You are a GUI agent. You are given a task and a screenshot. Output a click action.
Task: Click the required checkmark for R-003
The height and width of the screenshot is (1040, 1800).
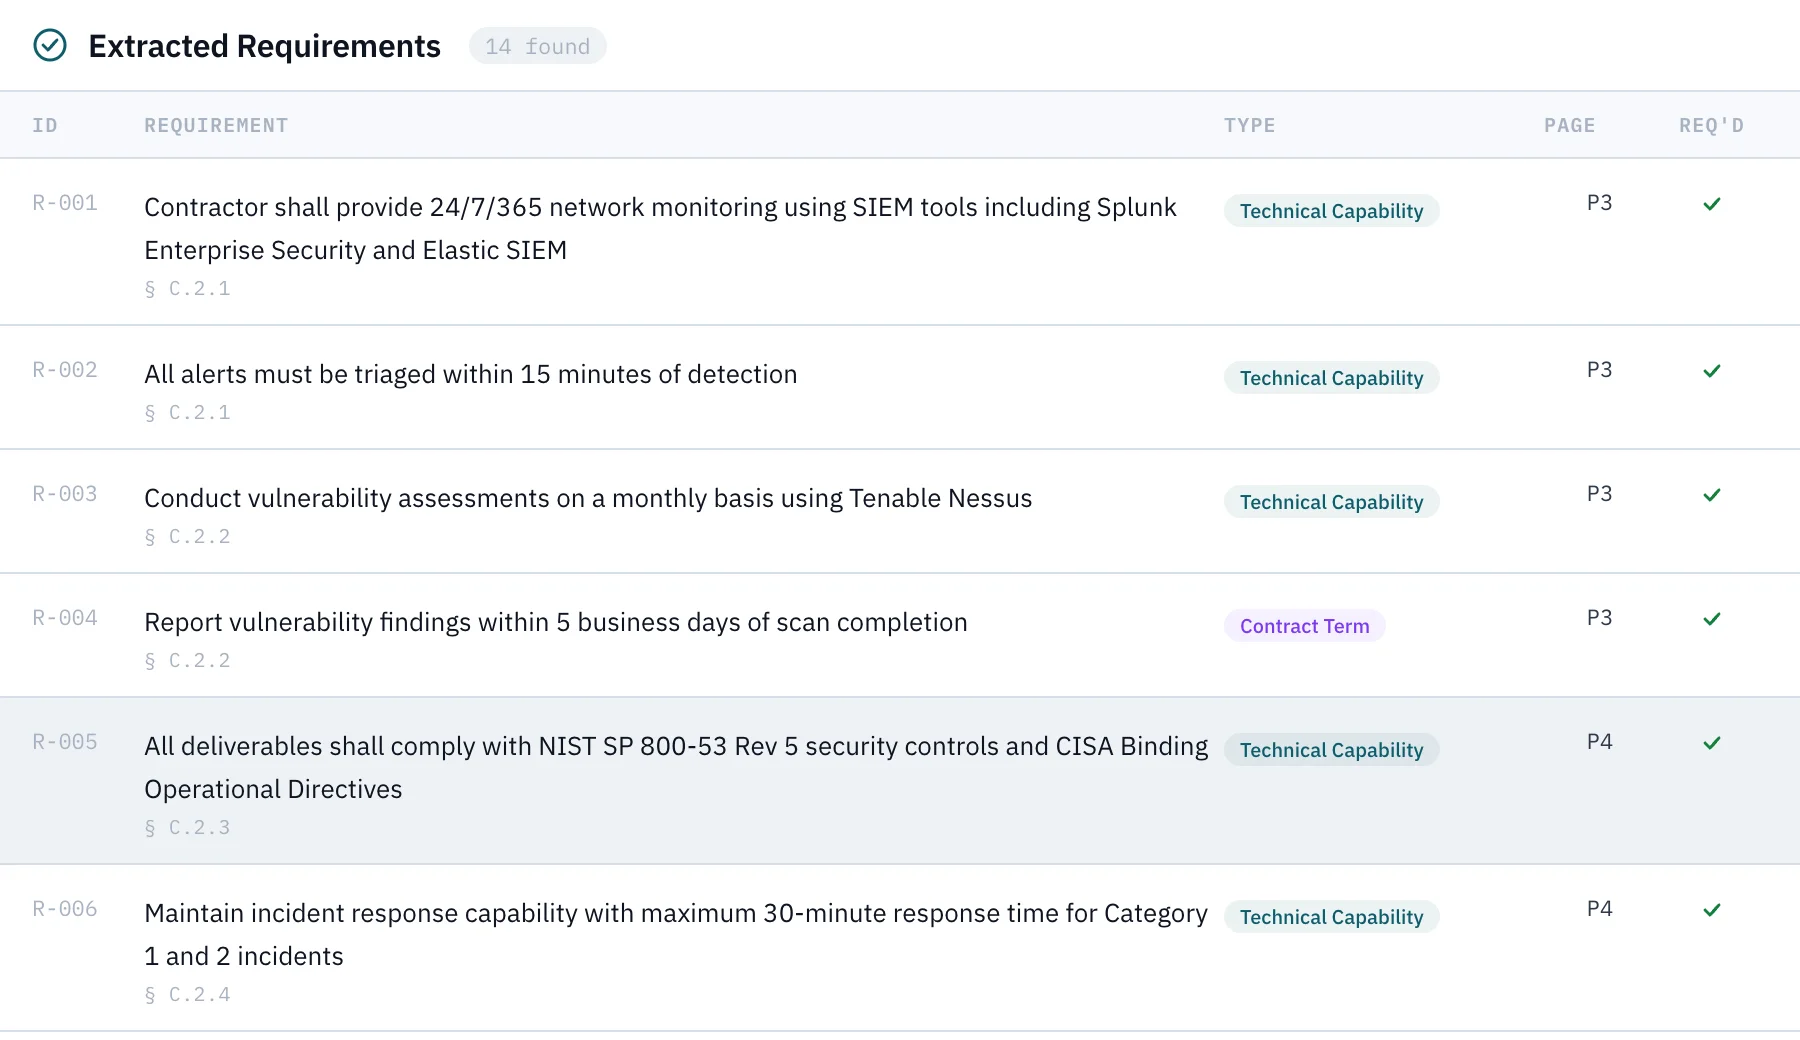(x=1712, y=495)
